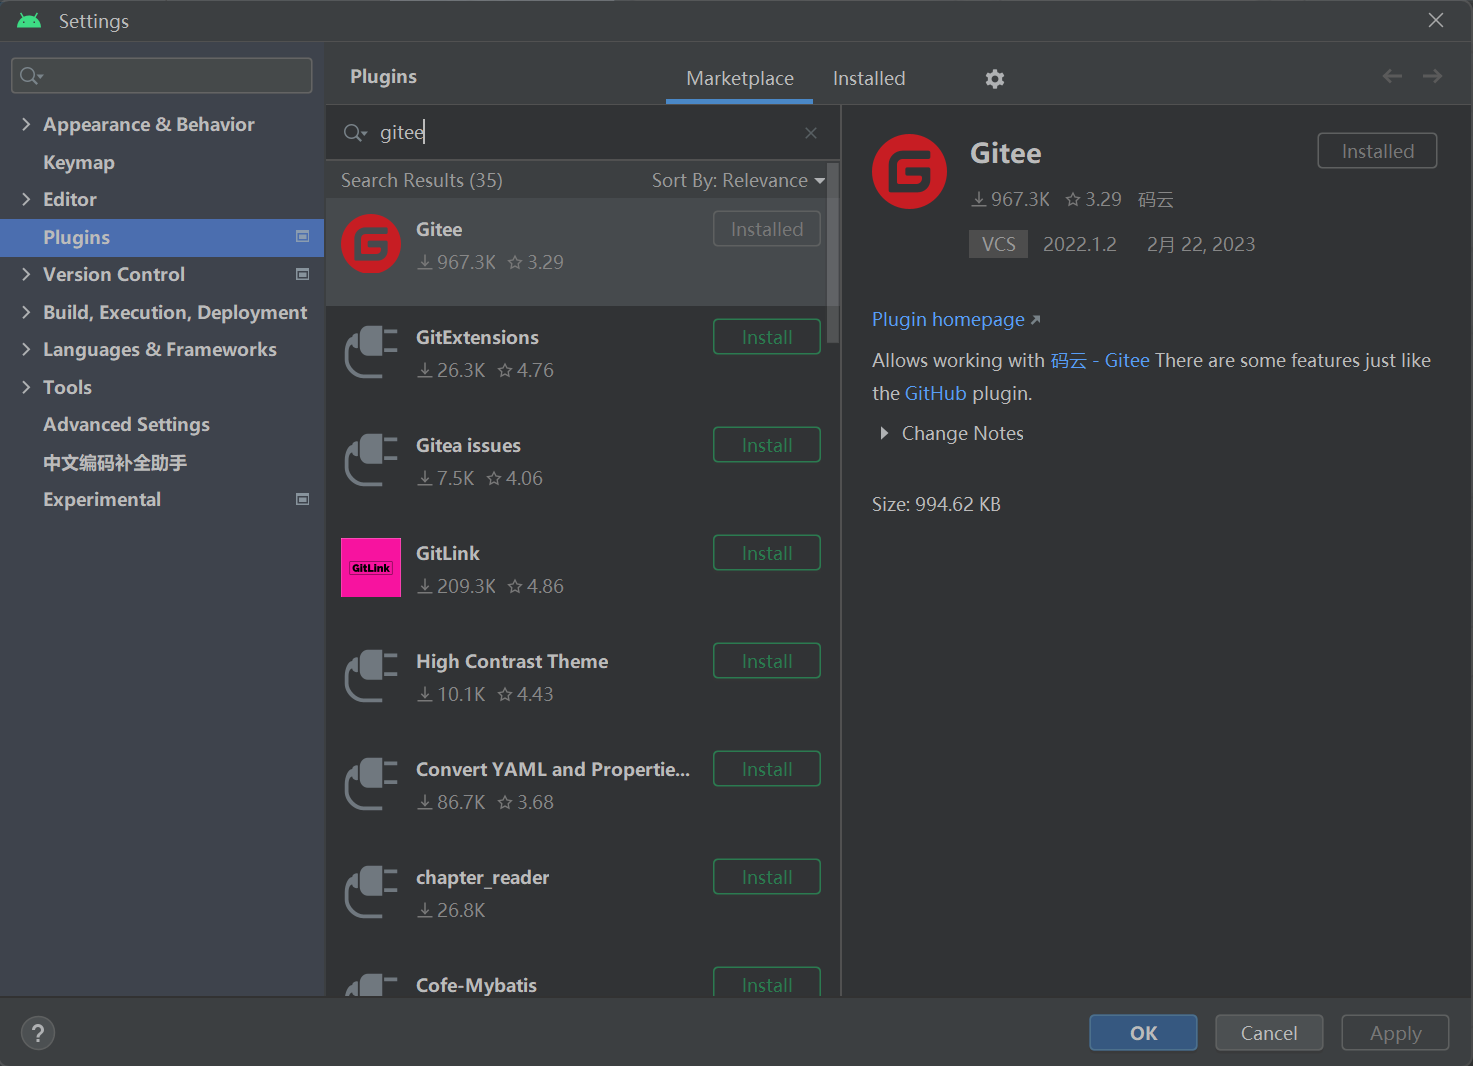
Task: Click the Convert YAML plugin icon
Action: pyautogui.click(x=371, y=784)
